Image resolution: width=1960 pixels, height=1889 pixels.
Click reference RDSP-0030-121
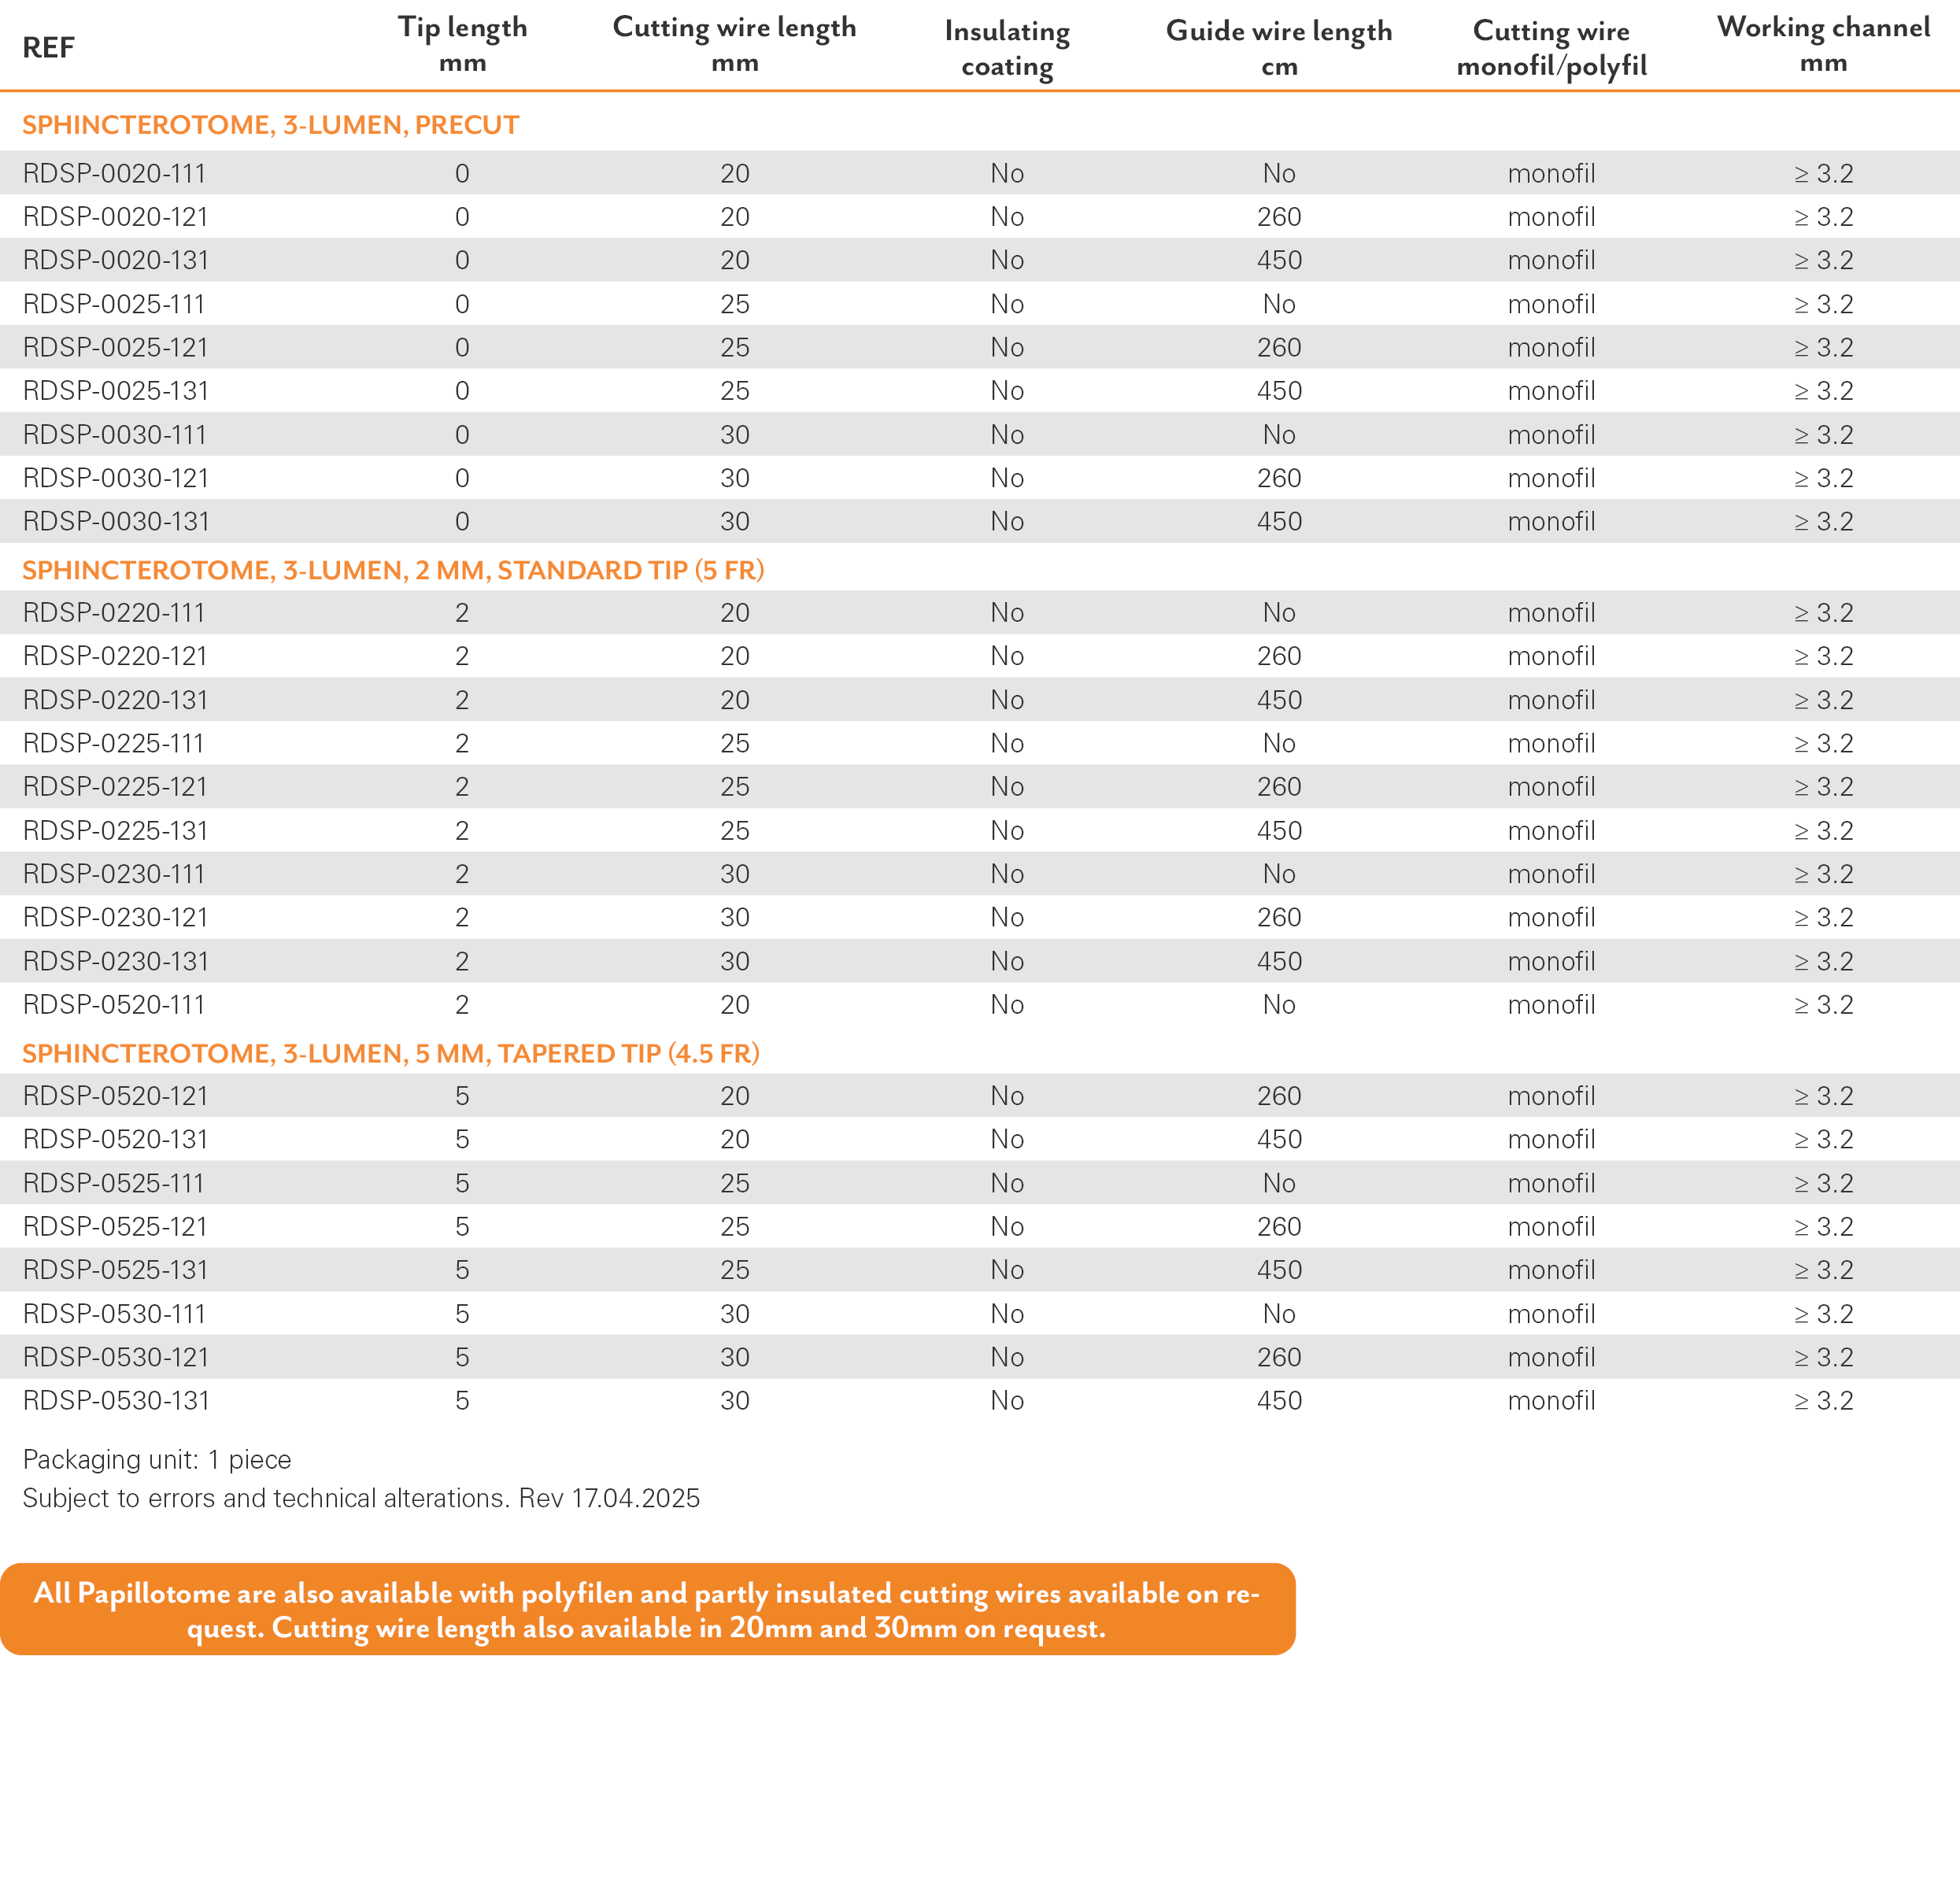[x=116, y=478]
